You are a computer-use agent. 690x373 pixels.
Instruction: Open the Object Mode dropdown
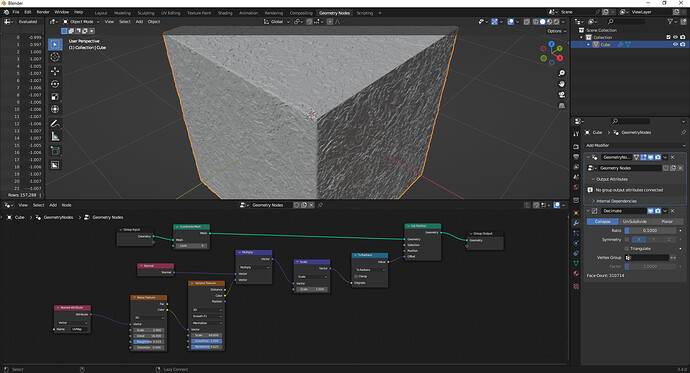click(81, 22)
